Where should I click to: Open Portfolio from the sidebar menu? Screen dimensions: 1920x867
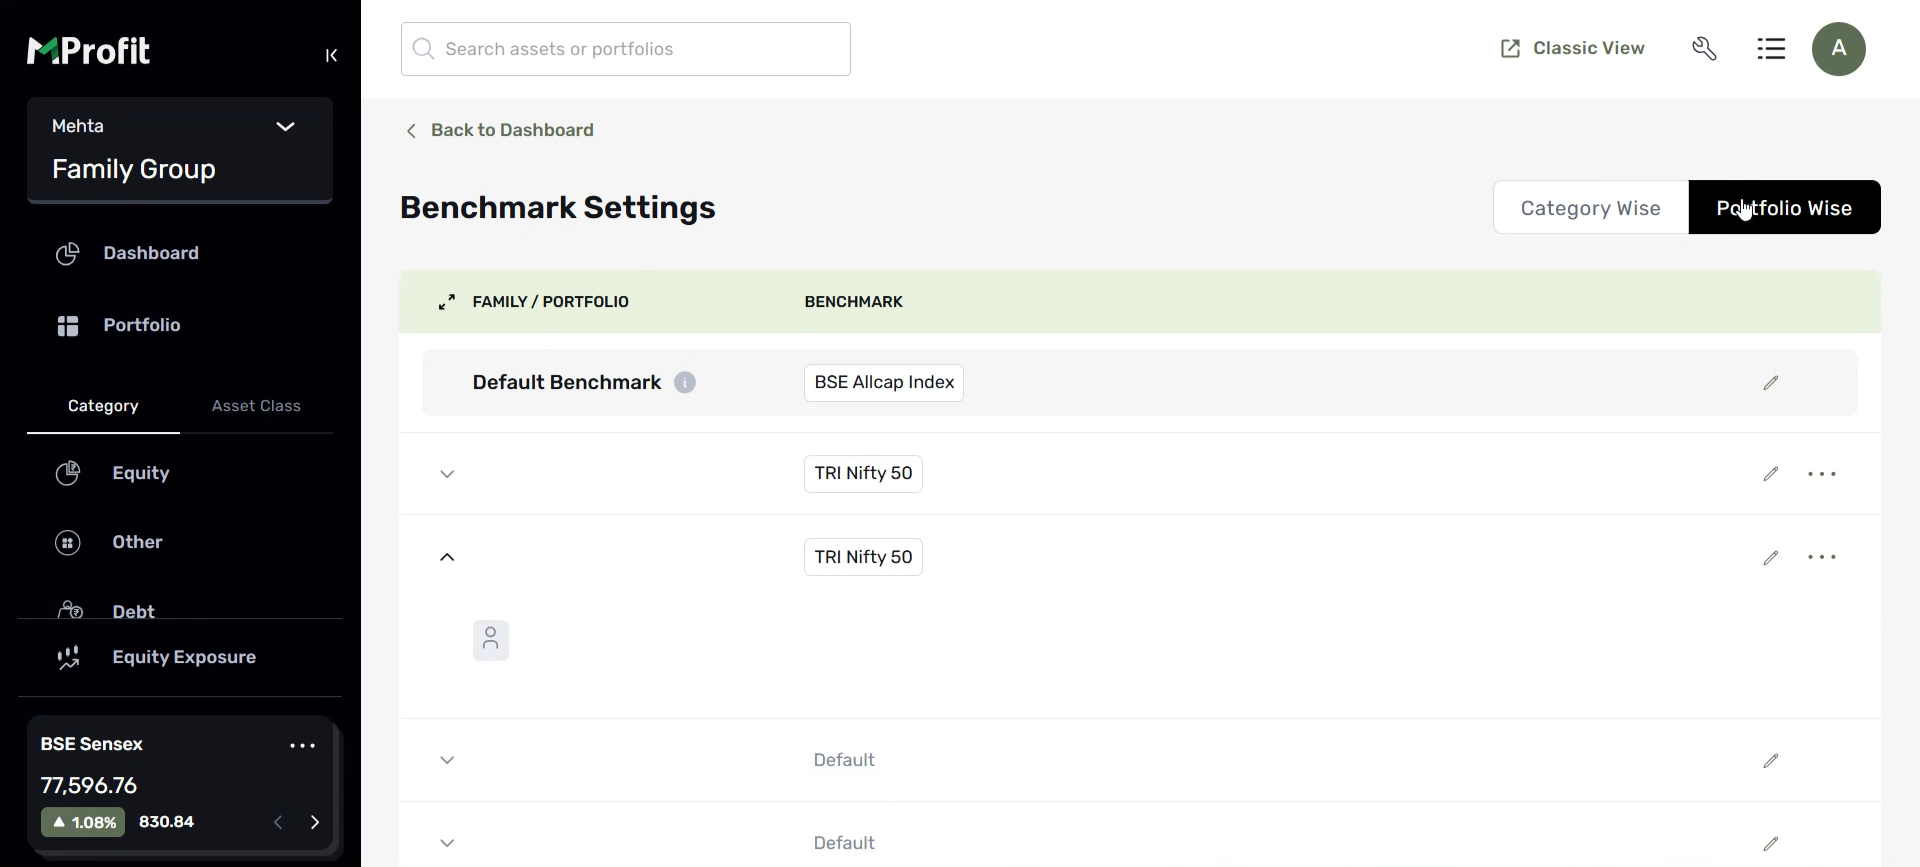pos(142,325)
